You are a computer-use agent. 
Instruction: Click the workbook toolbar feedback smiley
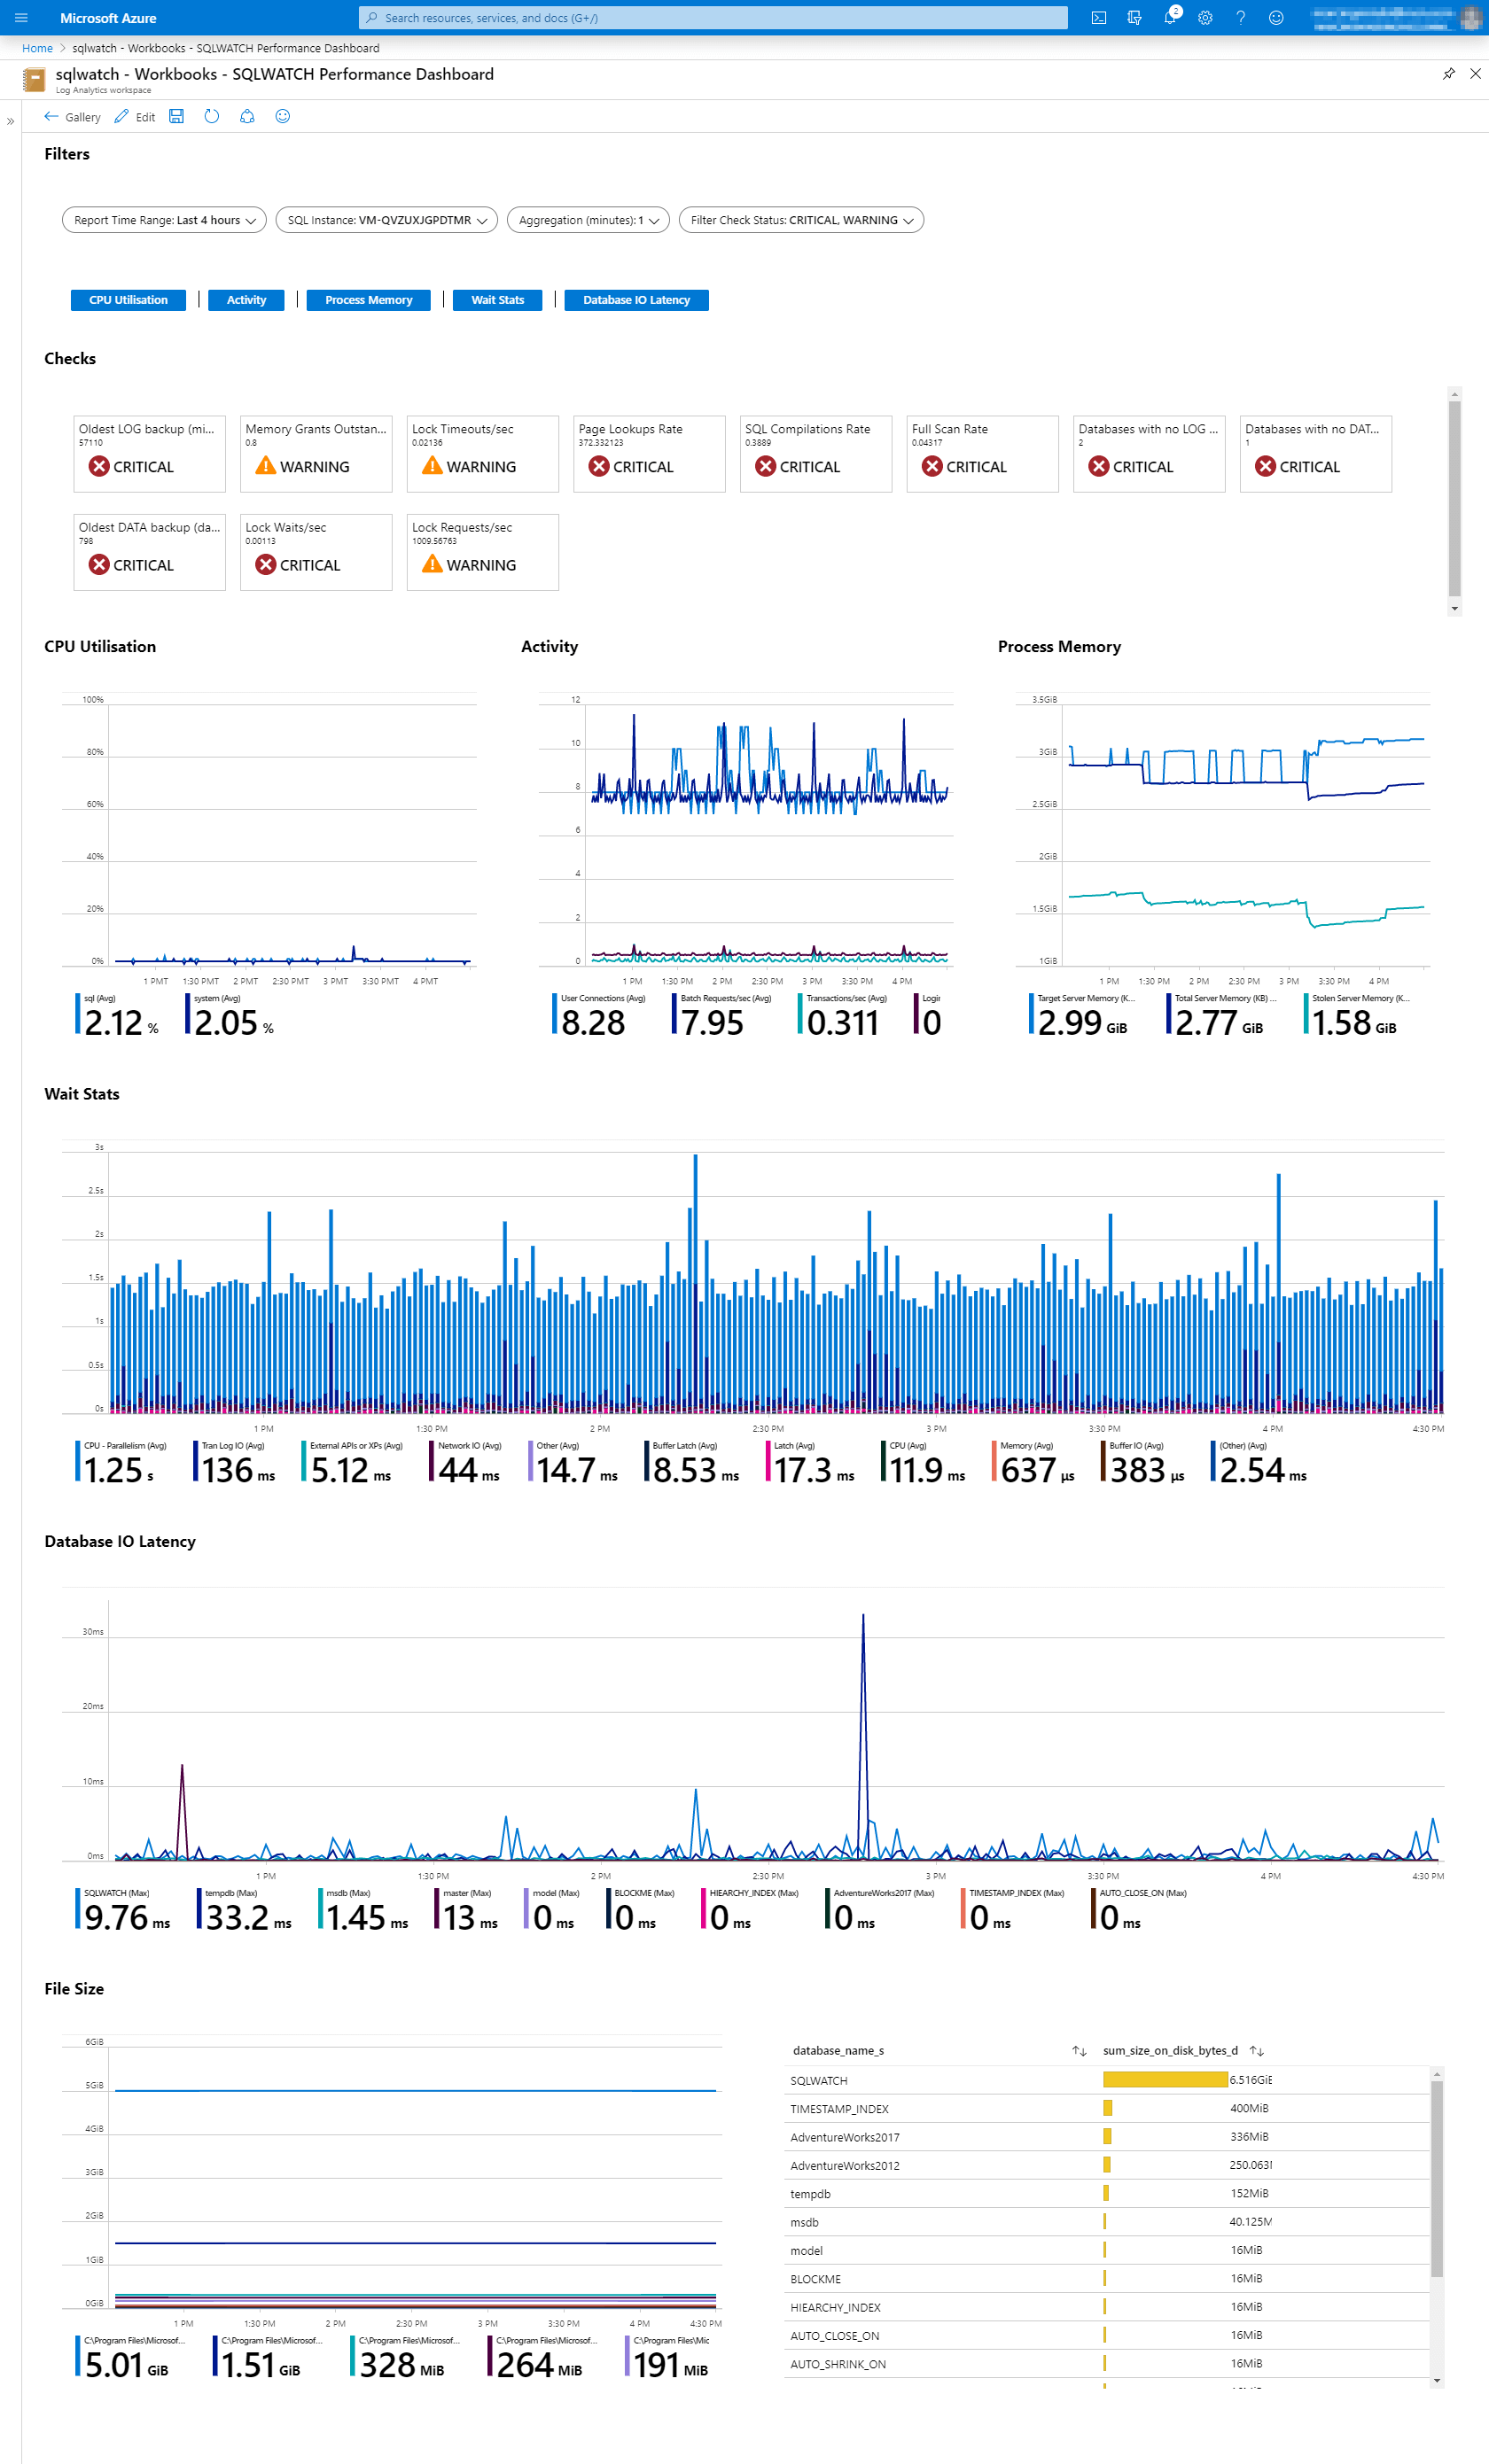click(x=283, y=116)
